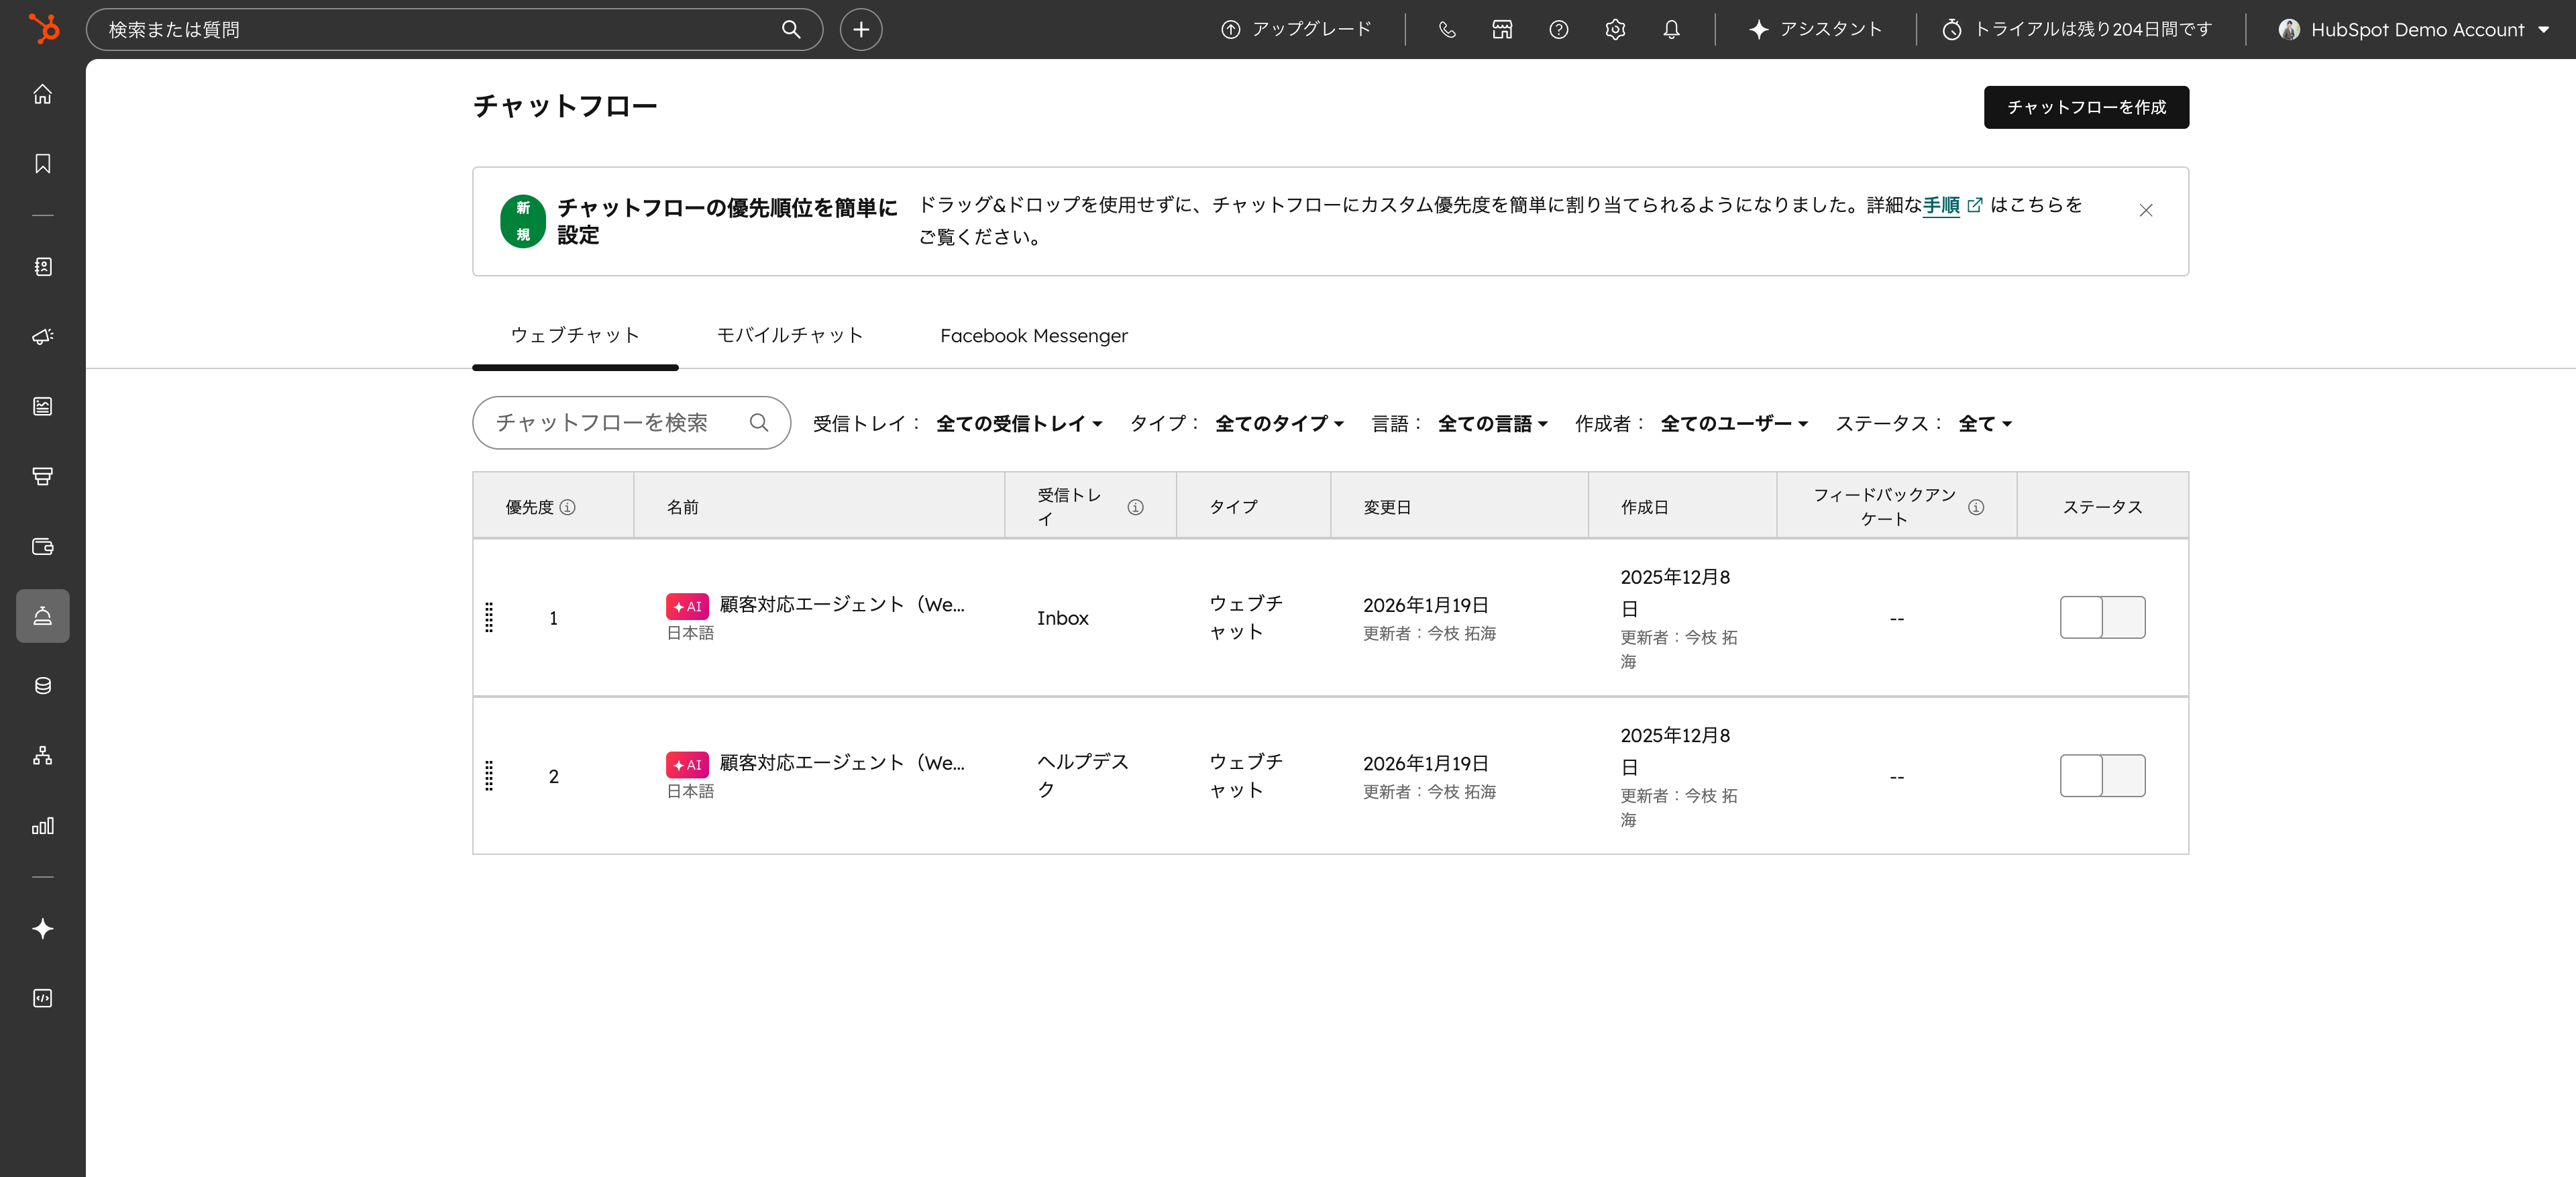
Task: Click the calling phone icon in top bar
Action: [1446, 29]
